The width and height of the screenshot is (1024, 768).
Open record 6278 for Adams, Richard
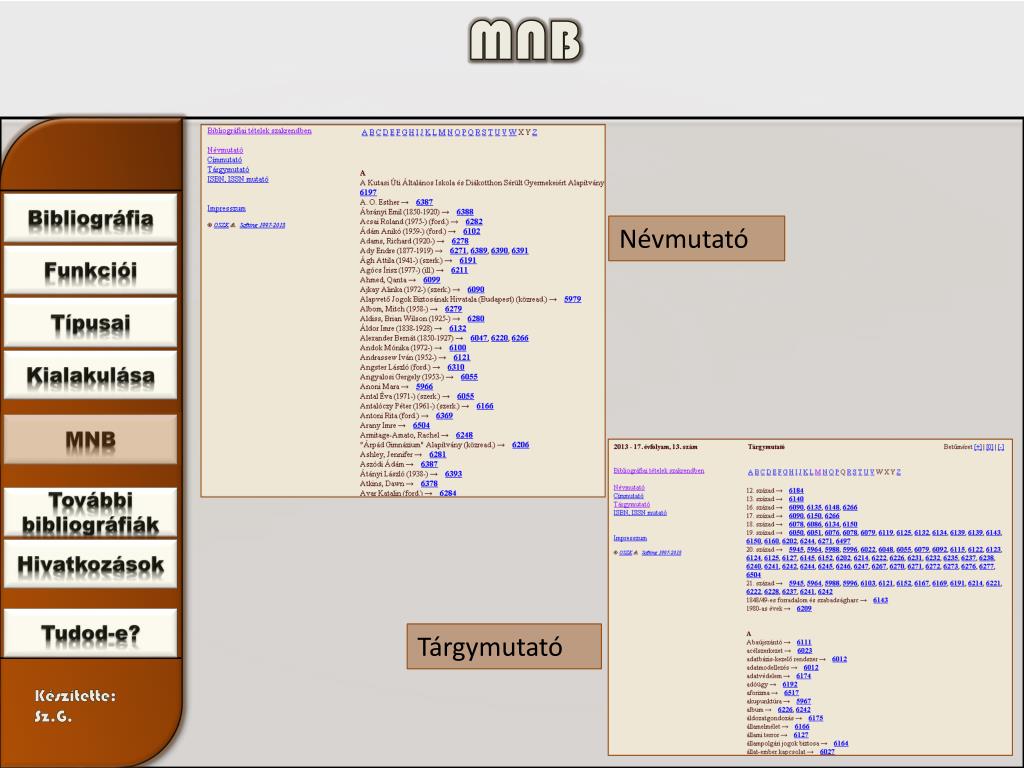[x=460, y=241]
